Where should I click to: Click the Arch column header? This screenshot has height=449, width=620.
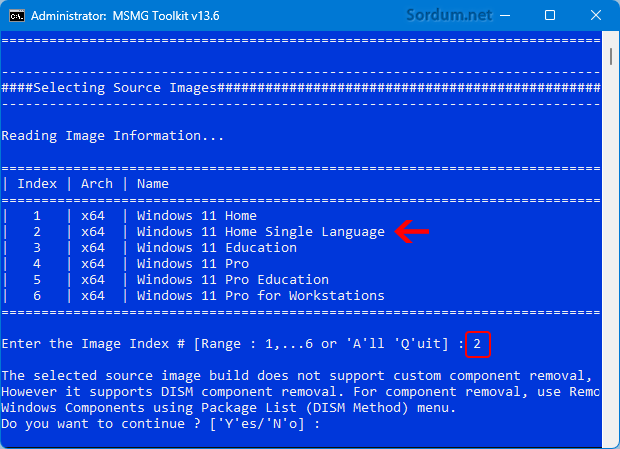[x=97, y=184]
